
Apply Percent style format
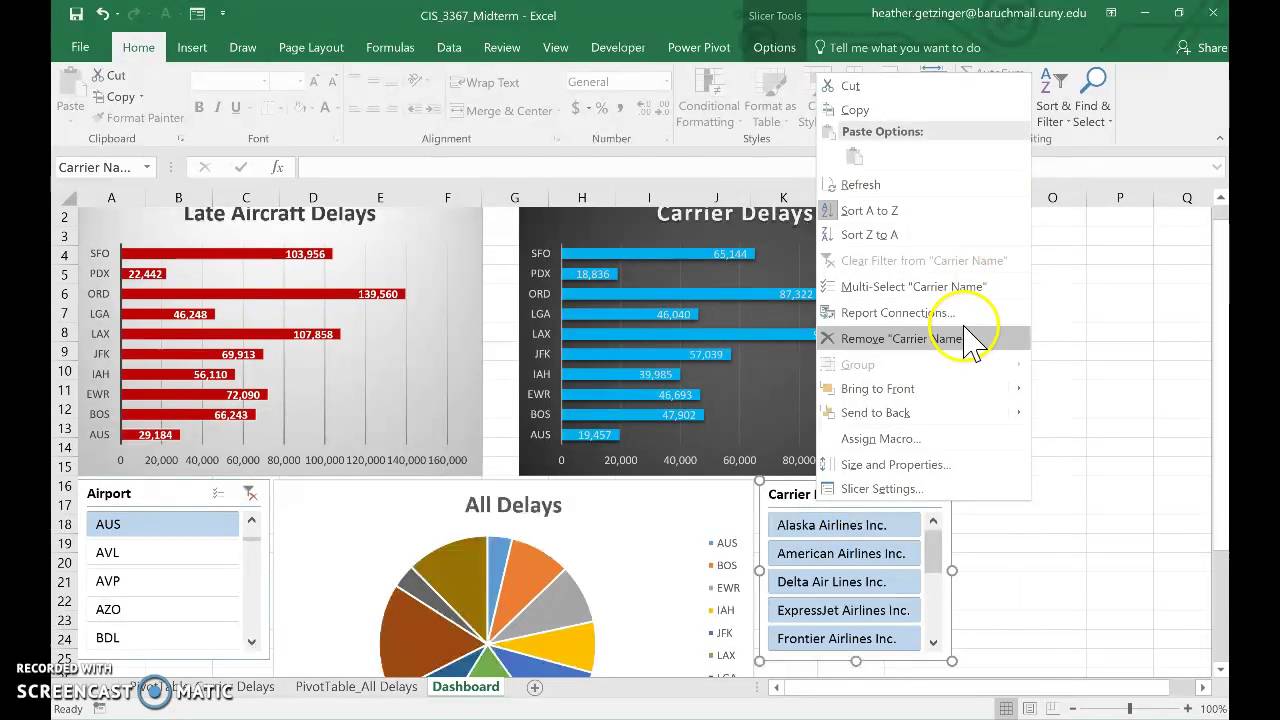[602, 107]
